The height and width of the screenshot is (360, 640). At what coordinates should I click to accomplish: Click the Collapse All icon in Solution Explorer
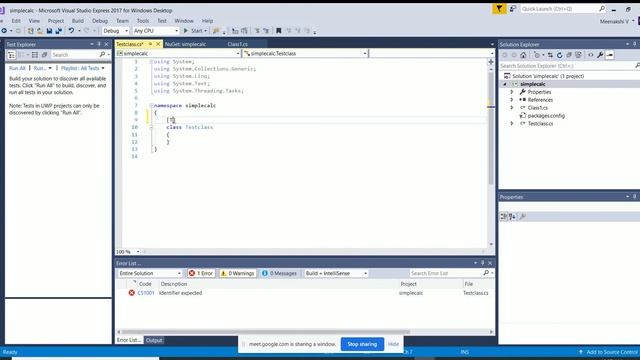click(x=569, y=55)
